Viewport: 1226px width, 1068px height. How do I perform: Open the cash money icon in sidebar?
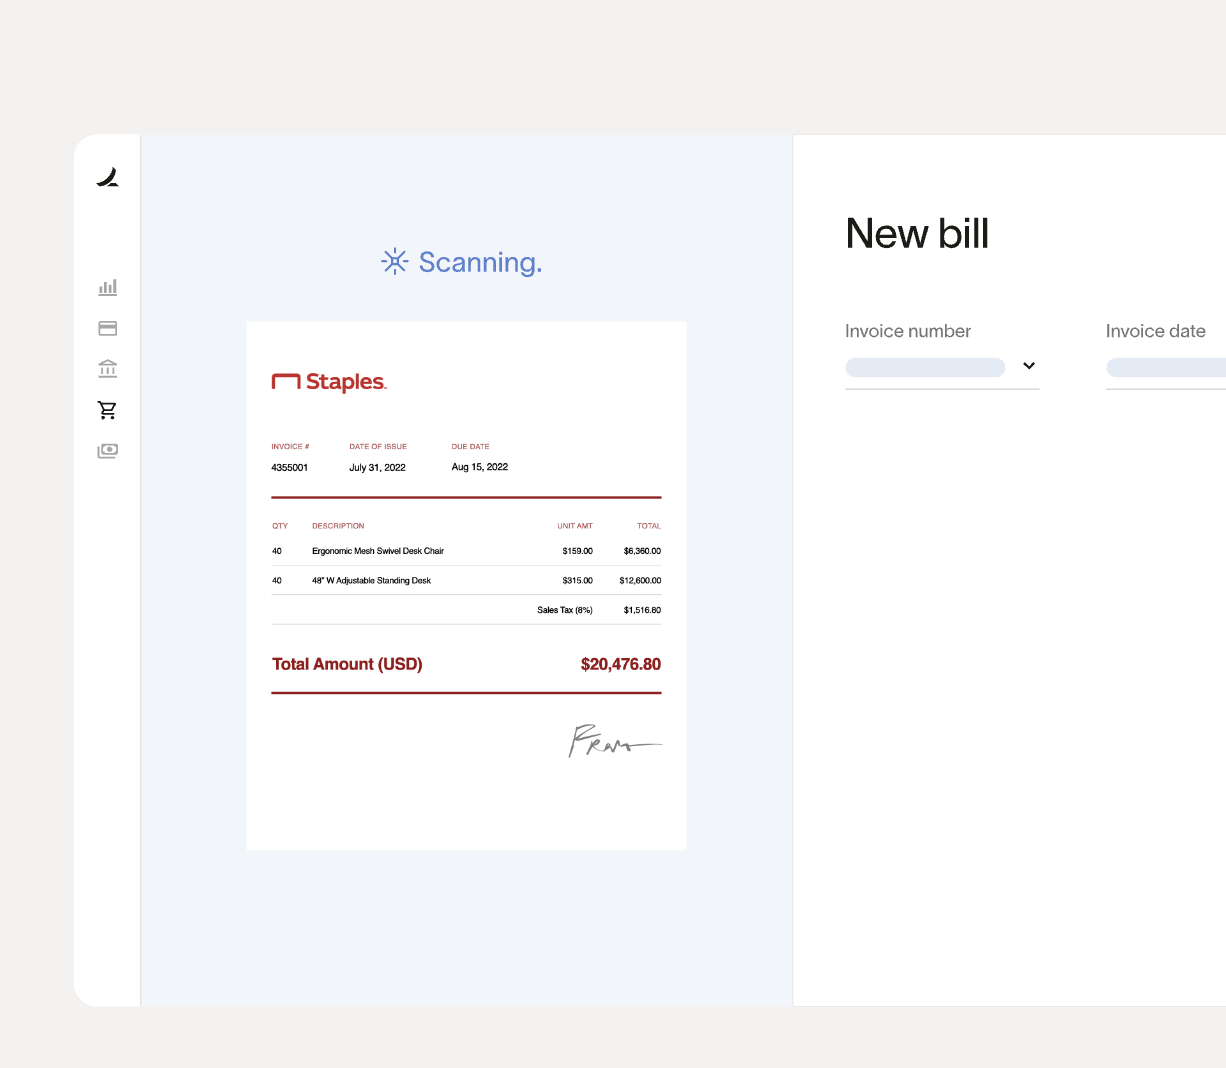click(x=108, y=451)
